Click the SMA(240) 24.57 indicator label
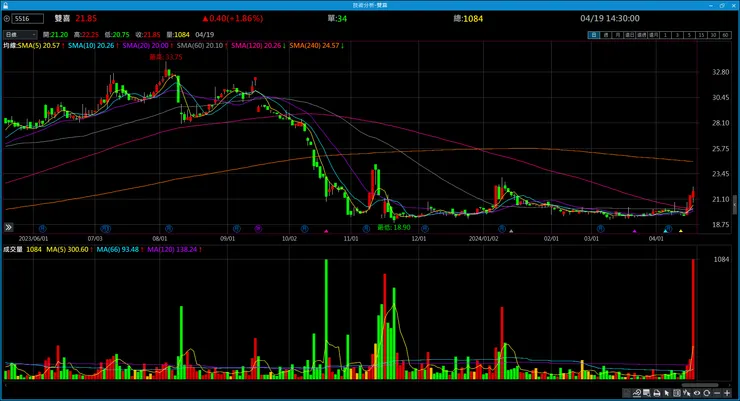The width and height of the screenshot is (740, 401). click(x=314, y=45)
